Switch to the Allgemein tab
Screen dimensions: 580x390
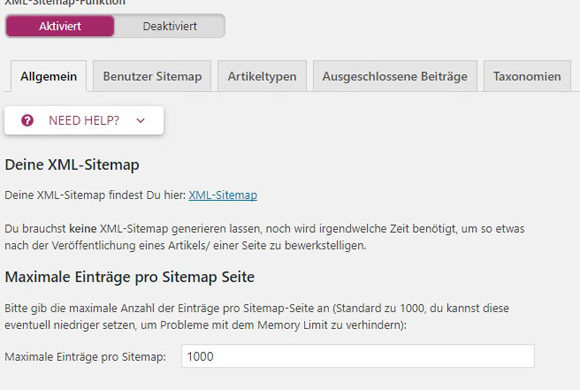(49, 76)
